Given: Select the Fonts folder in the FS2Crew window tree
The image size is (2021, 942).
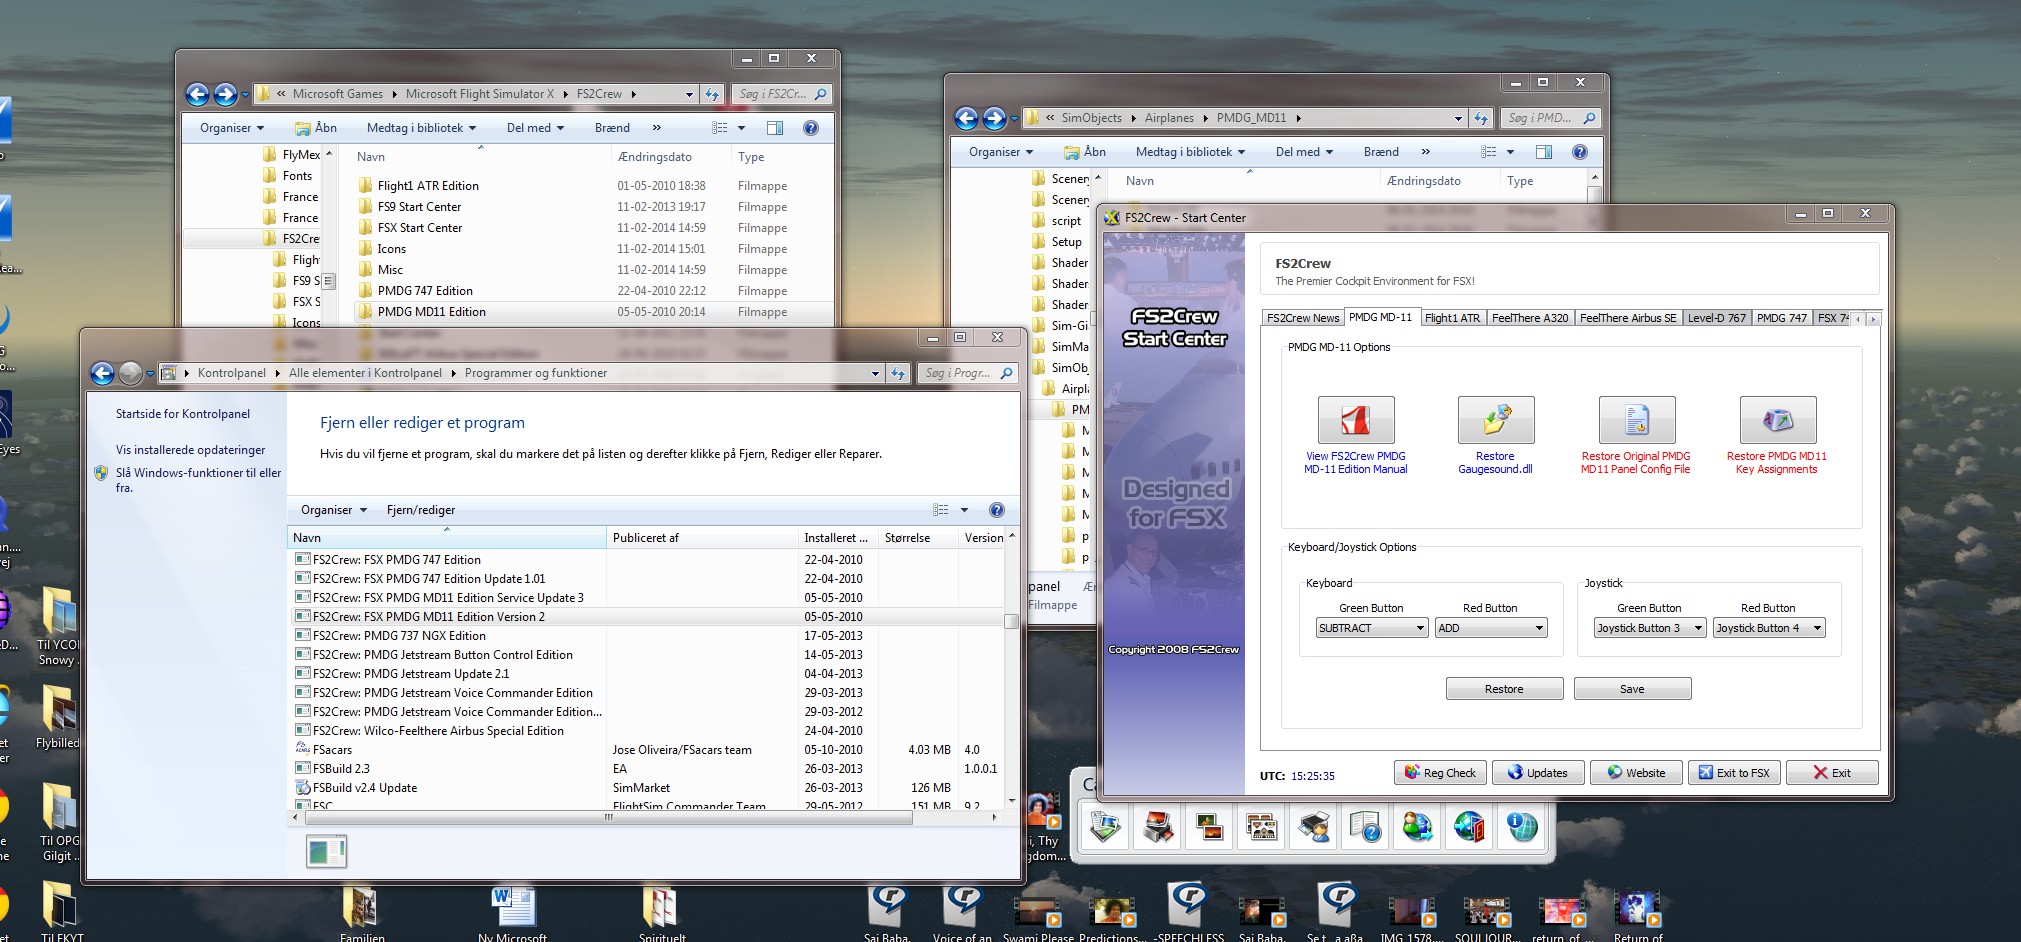Looking at the screenshot, I should click(x=297, y=176).
